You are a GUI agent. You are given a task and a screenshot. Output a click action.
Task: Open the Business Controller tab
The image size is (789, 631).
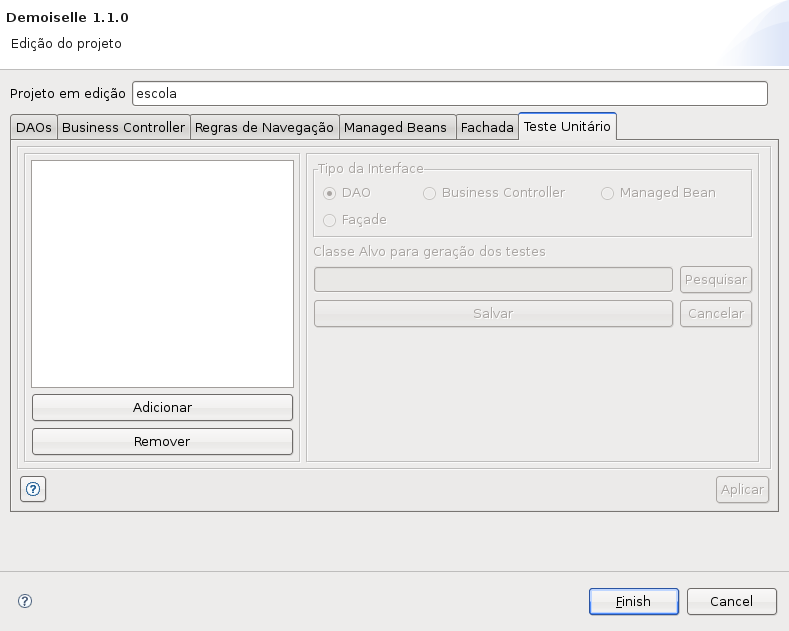tap(123, 127)
